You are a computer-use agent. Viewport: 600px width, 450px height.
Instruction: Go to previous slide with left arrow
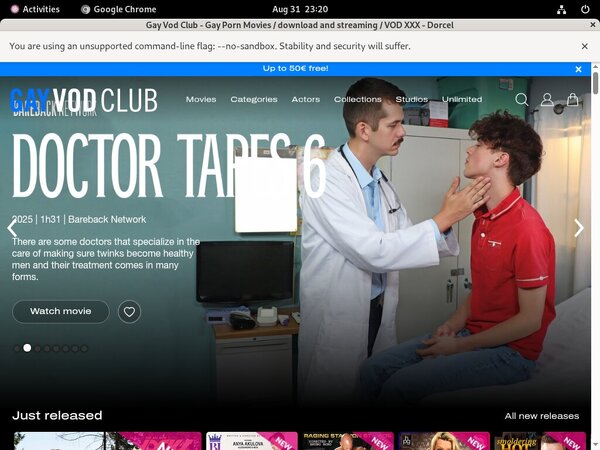coord(13,228)
